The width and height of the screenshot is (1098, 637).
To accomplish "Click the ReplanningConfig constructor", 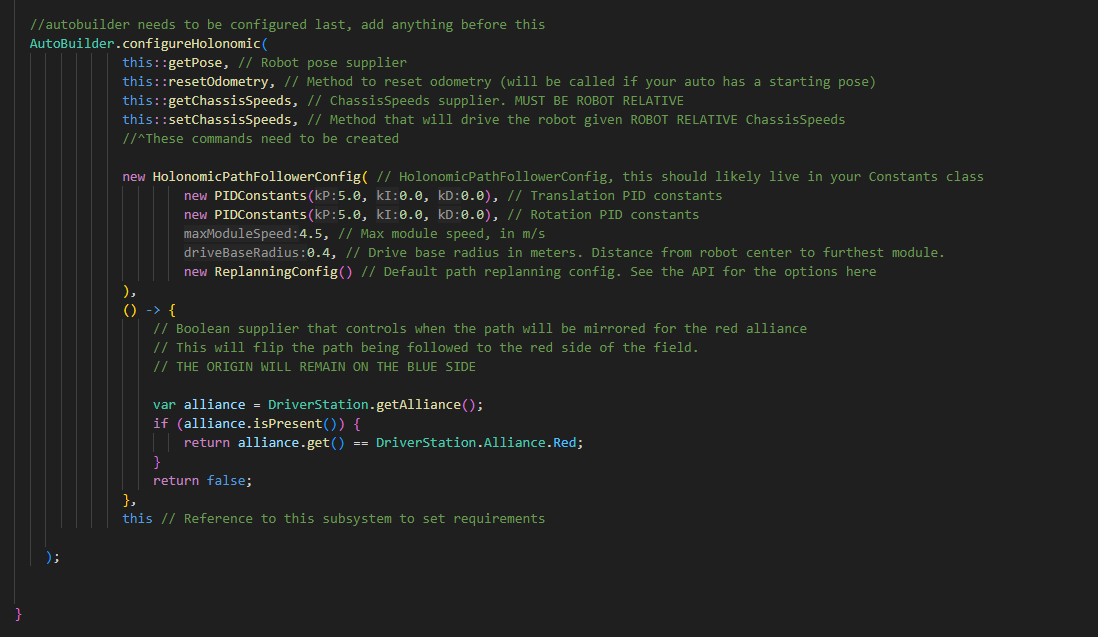I will tap(276, 271).
